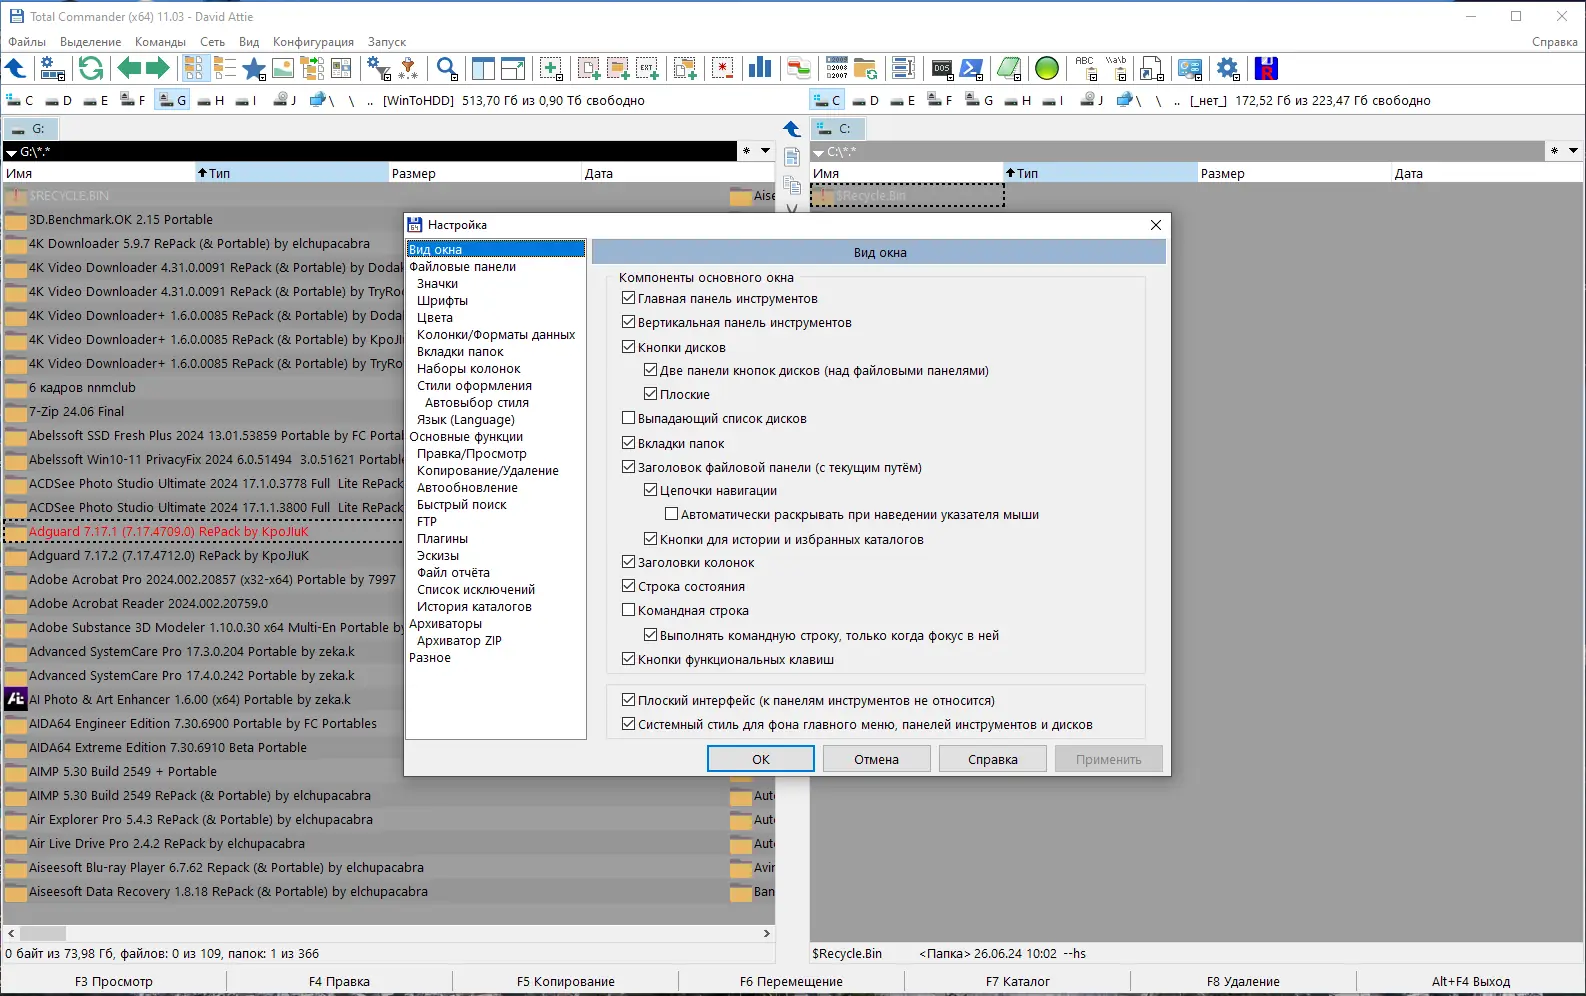Launch the DOS command prompt icon
This screenshot has width=1586, height=996.
(942, 68)
